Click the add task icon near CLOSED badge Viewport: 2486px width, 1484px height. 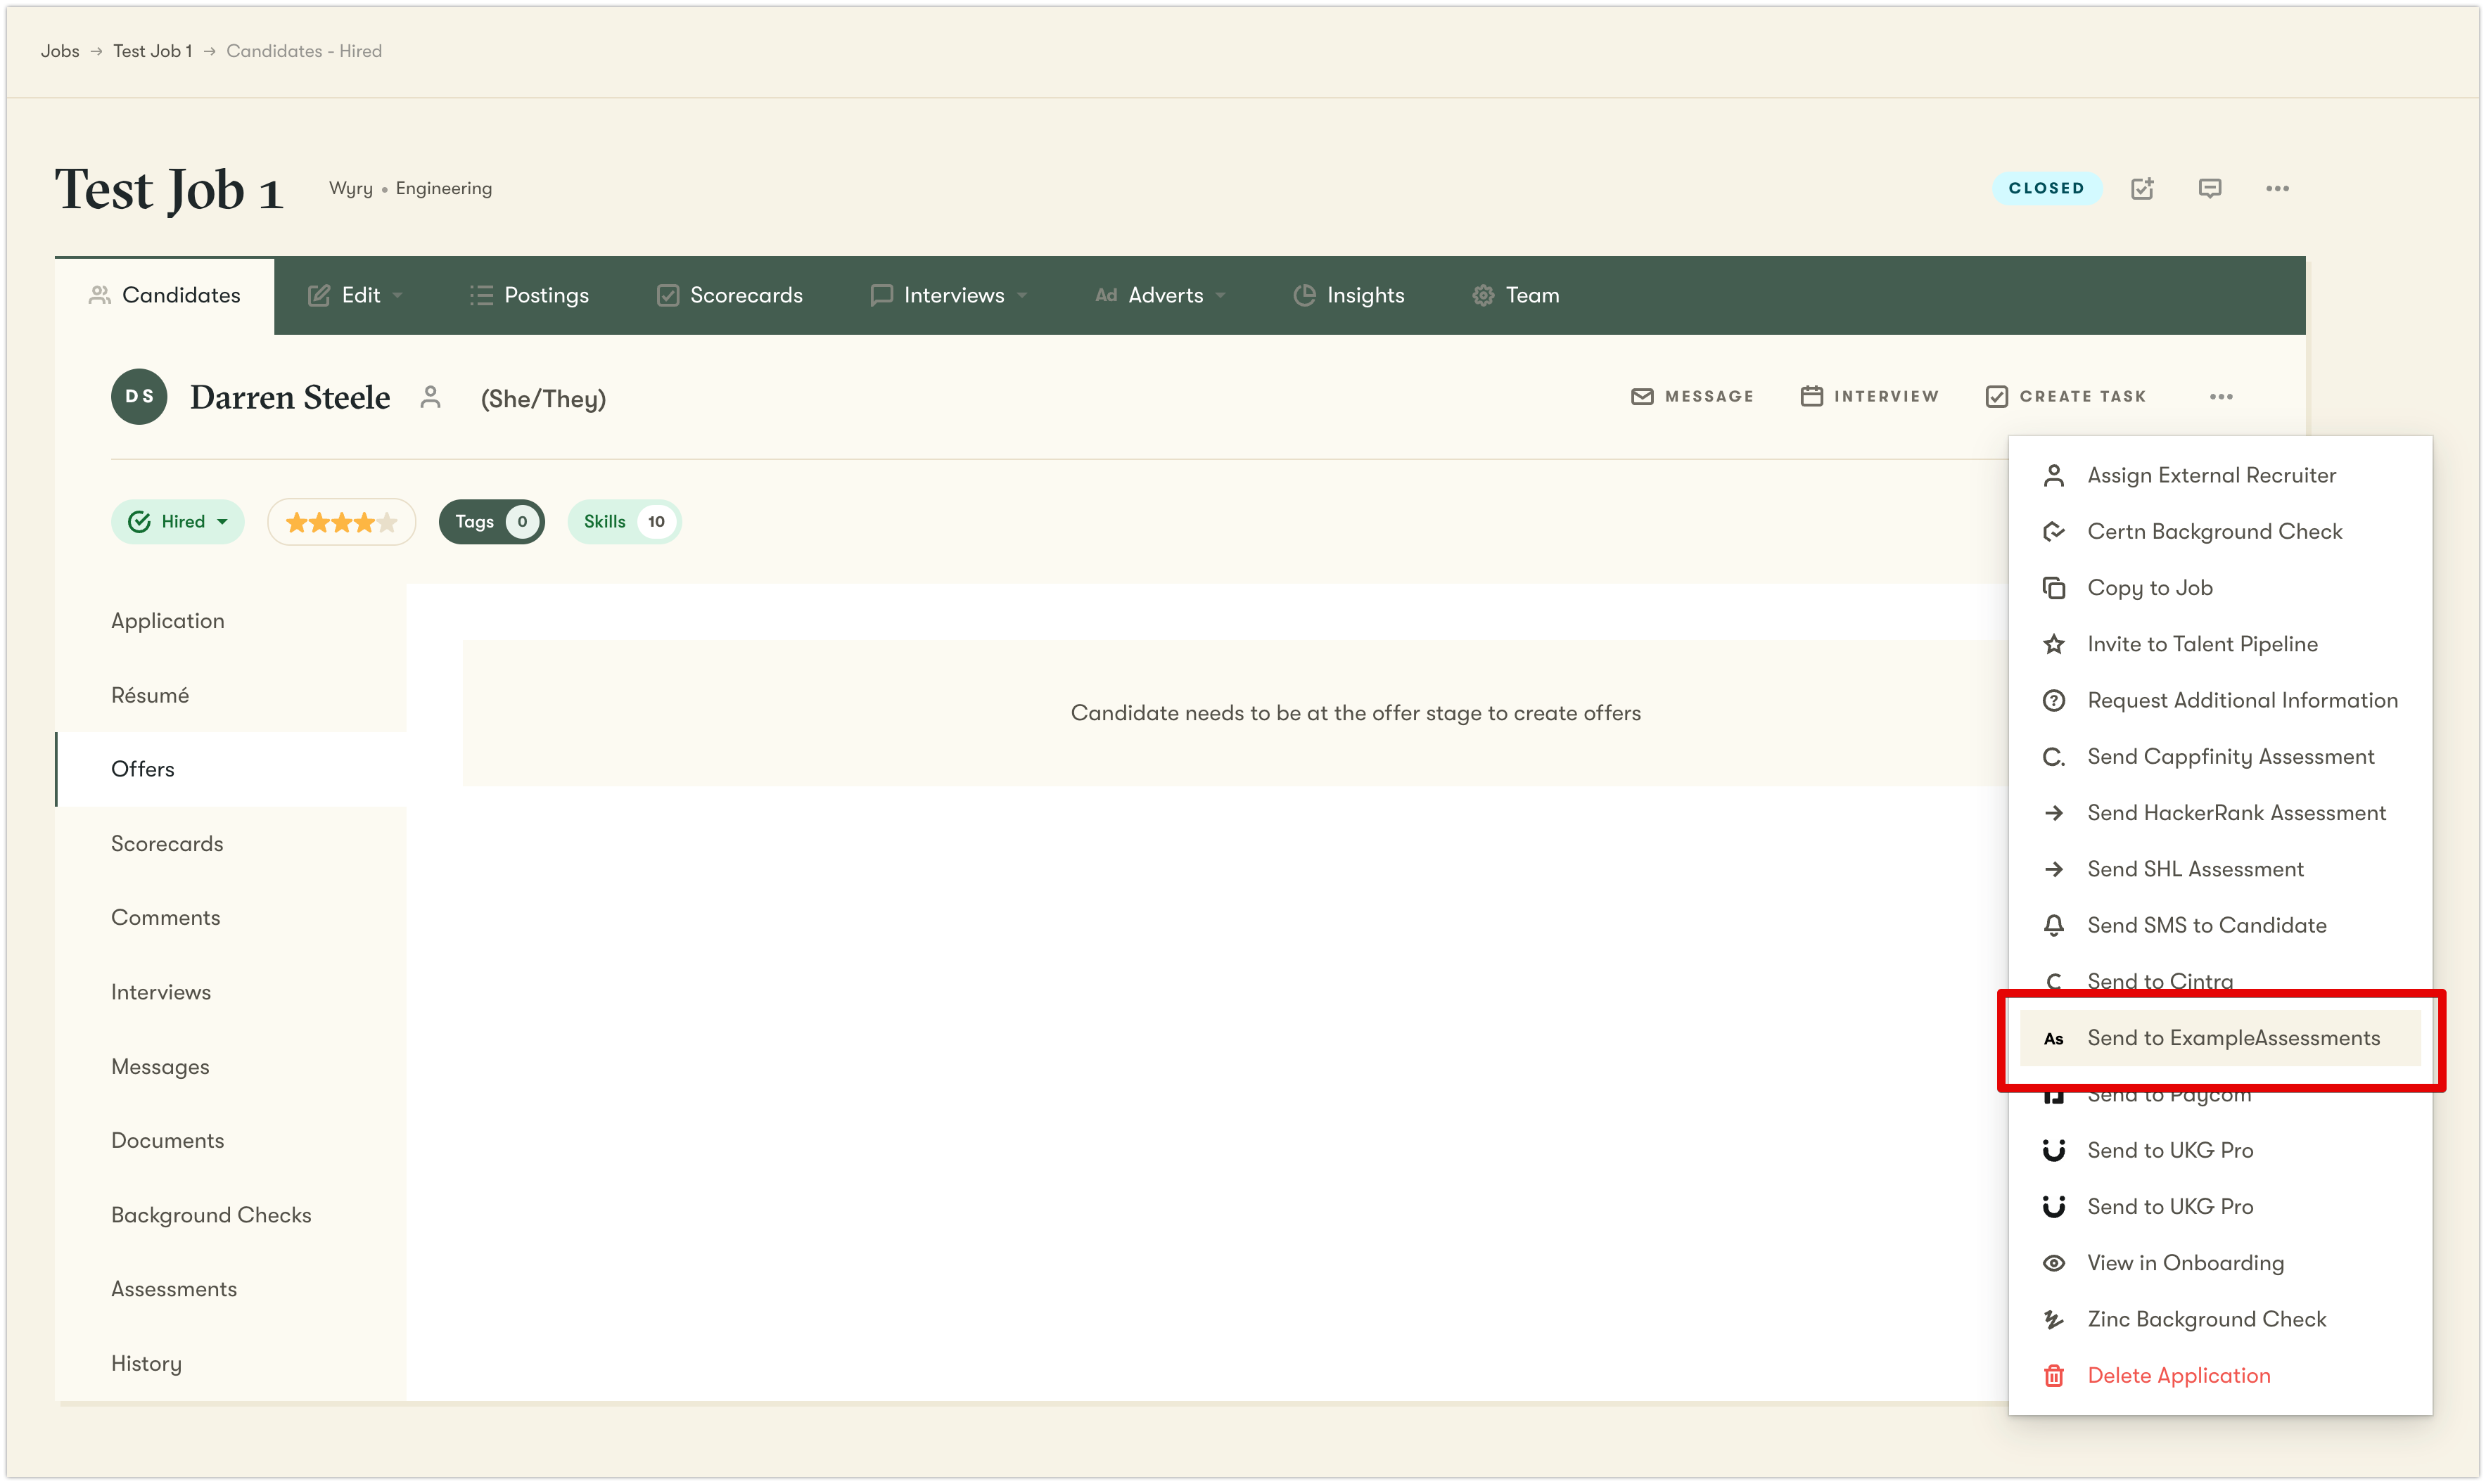2142,188
